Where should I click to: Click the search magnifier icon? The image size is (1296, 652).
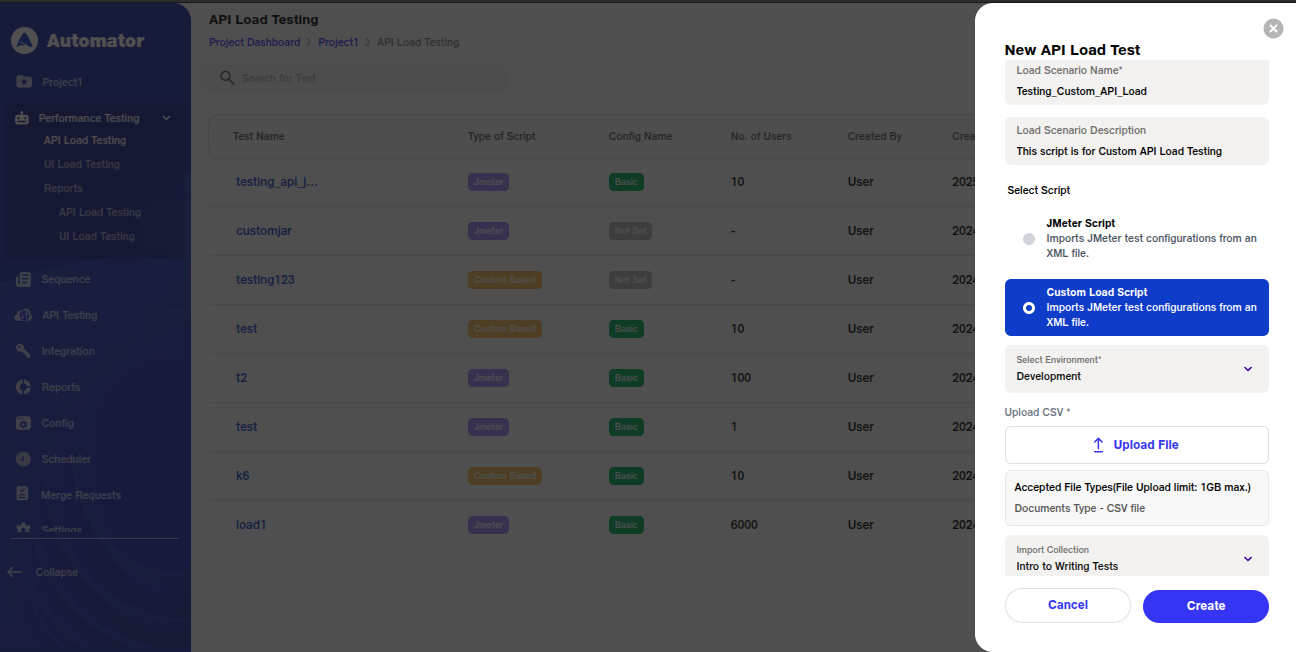(x=227, y=78)
